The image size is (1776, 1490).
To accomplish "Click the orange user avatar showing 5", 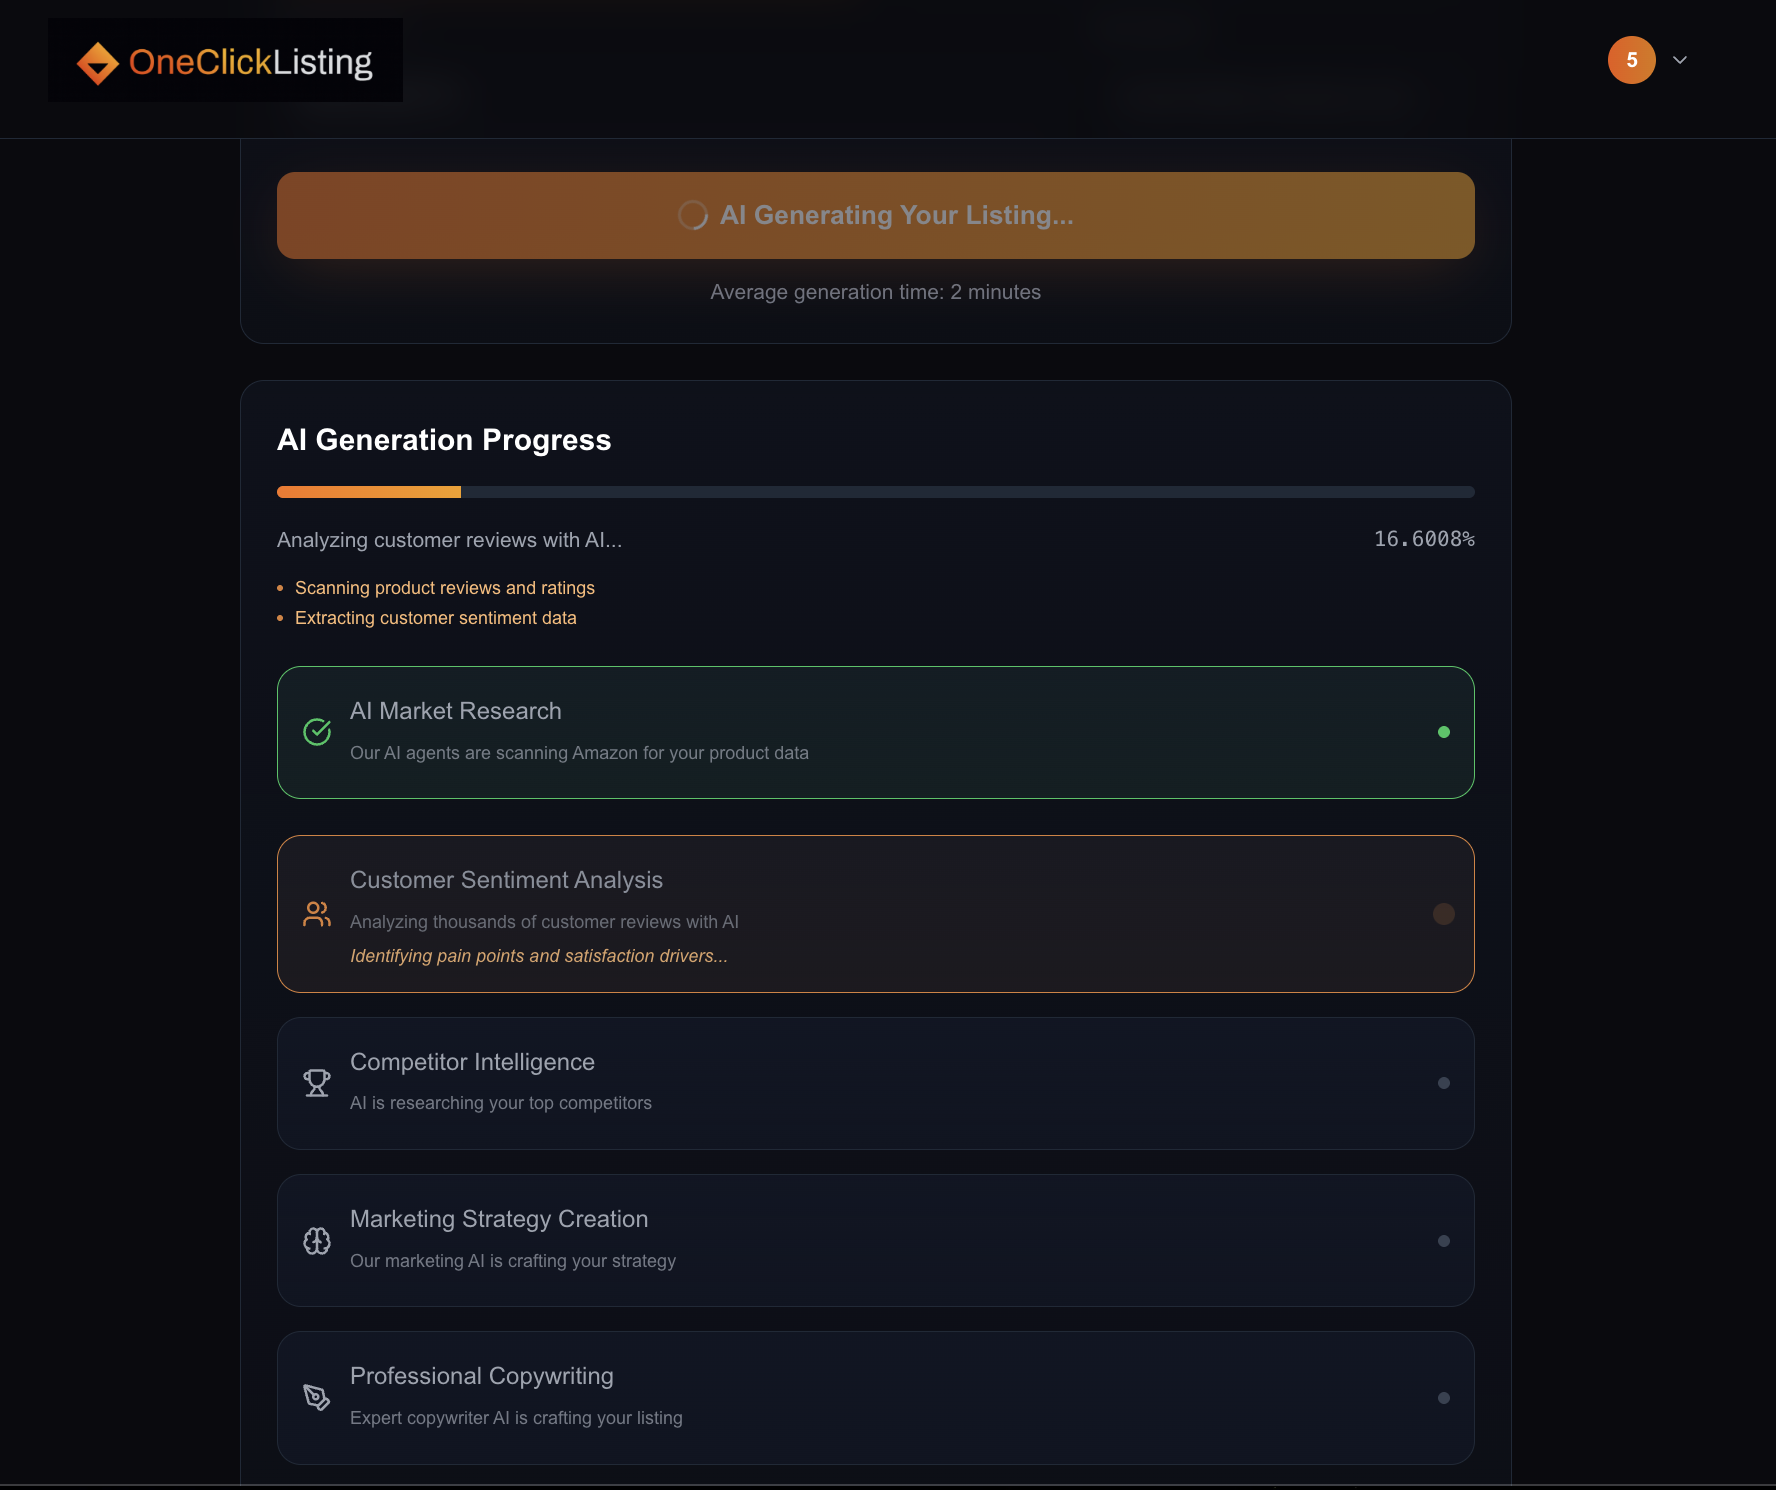I will click(x=1631, y=60).
